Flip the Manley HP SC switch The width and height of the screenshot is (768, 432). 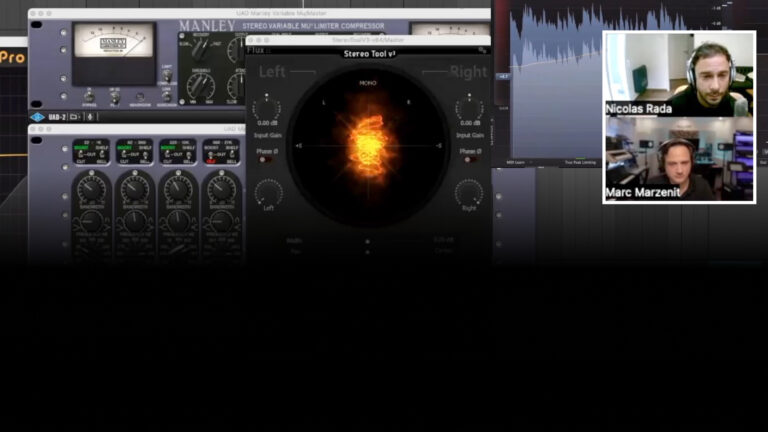(115, 97)
